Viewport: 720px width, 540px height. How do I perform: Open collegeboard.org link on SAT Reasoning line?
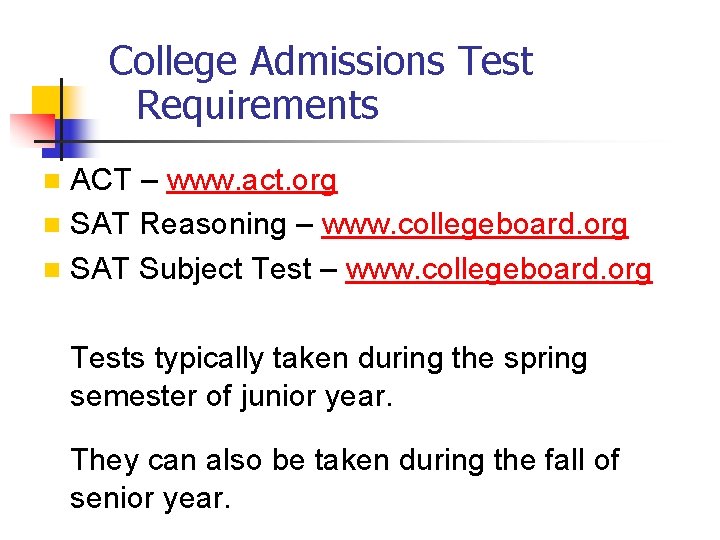point(474,225)
